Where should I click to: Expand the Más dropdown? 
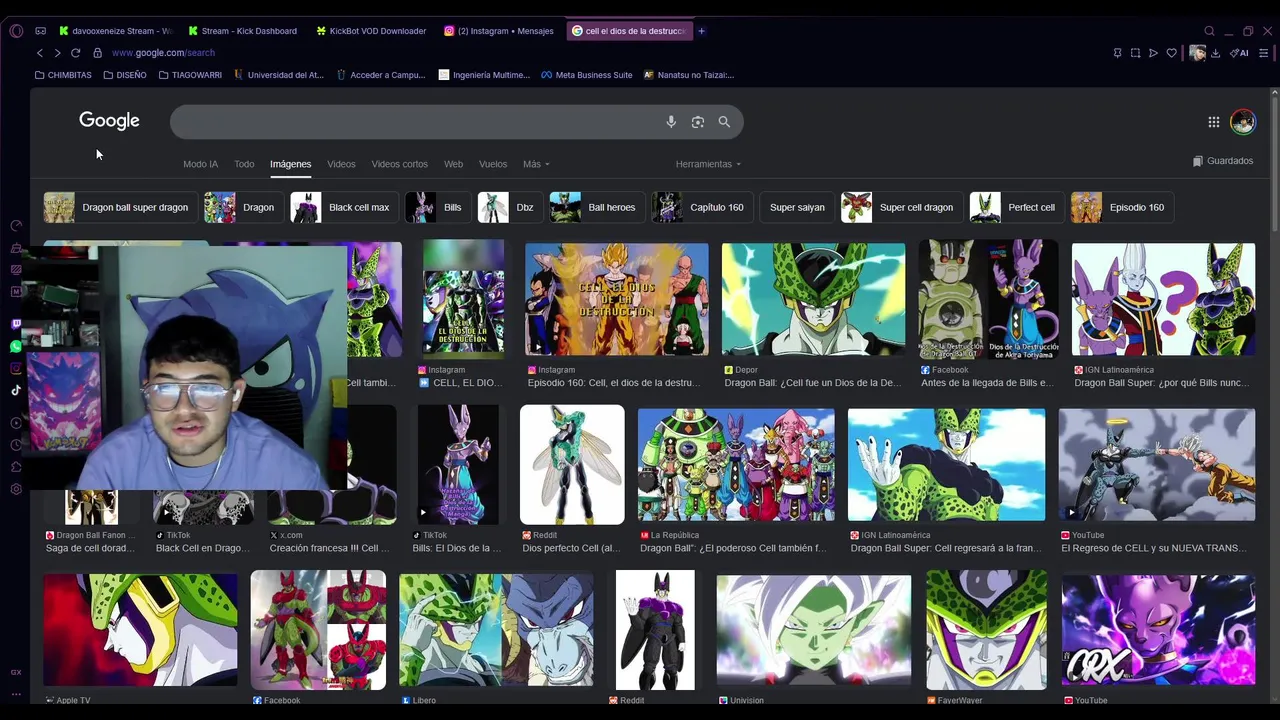(x=536, y=164)
